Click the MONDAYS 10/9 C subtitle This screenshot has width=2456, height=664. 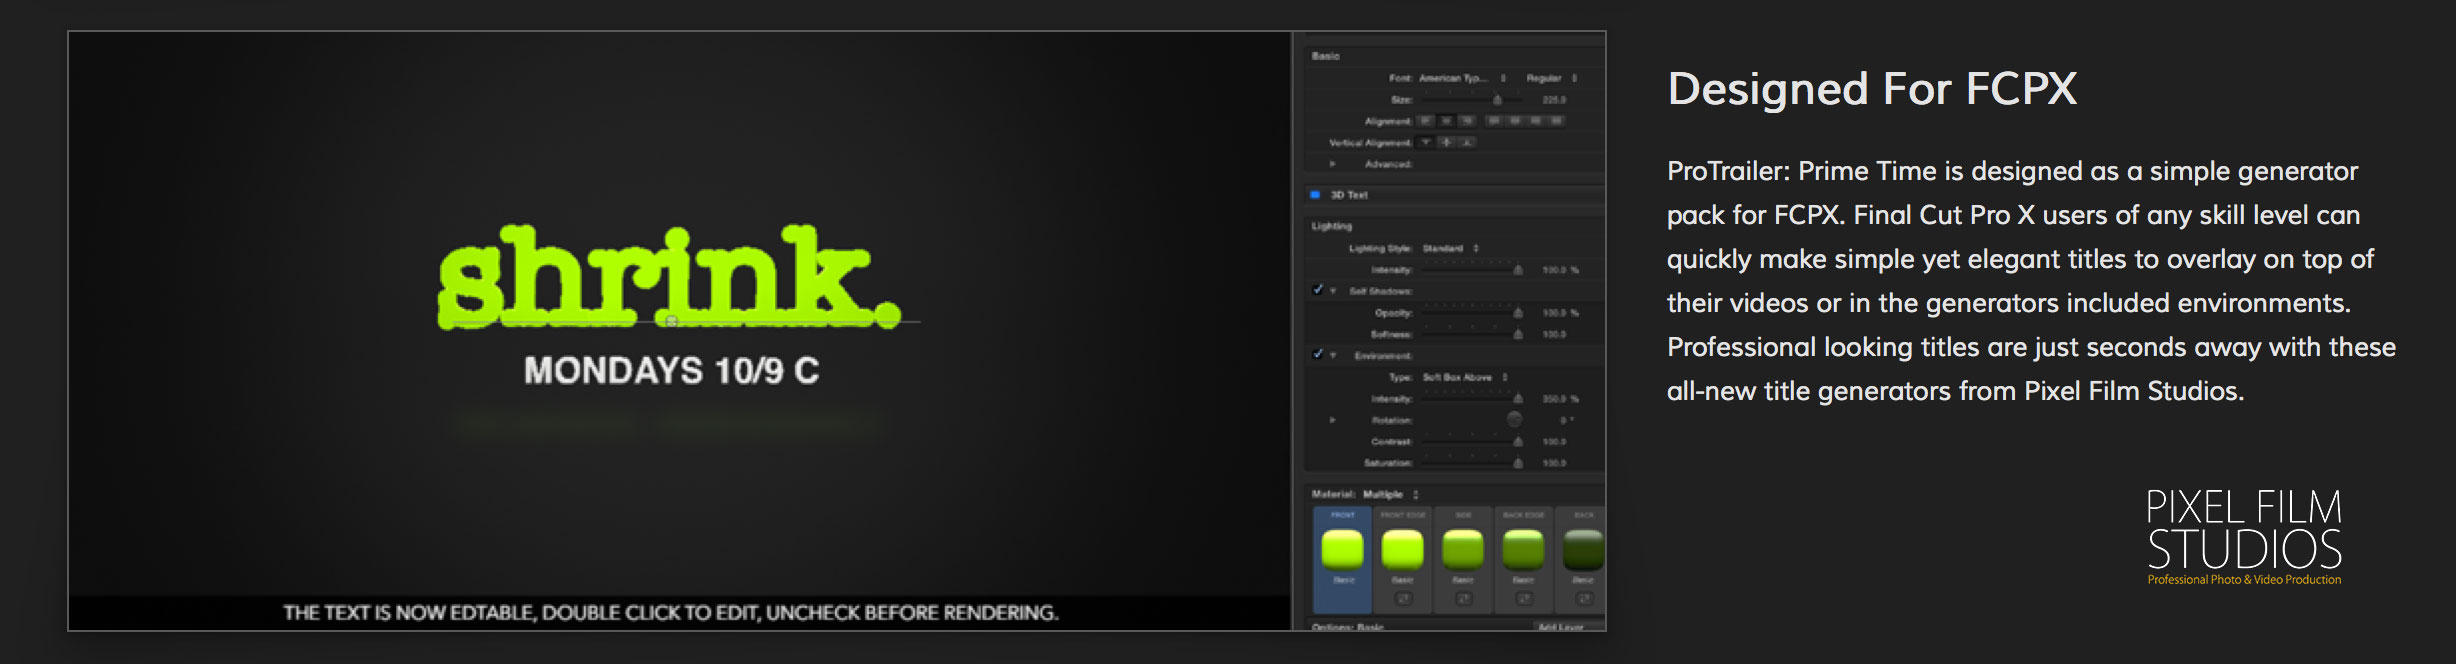[672, 371]
